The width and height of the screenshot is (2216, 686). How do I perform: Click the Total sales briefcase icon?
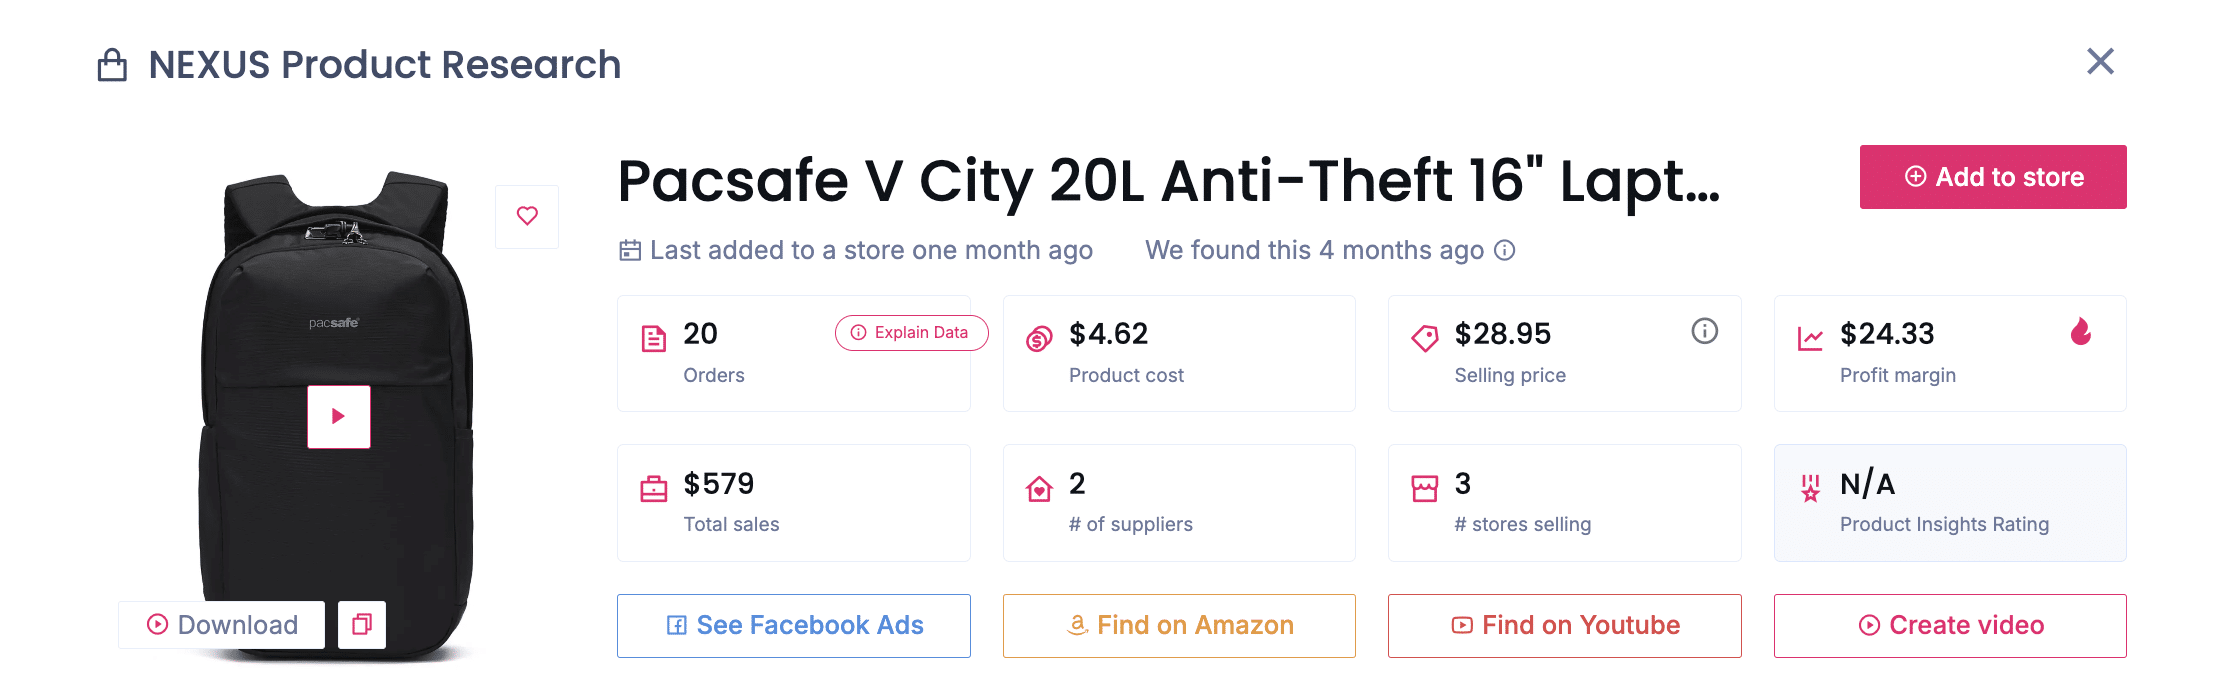653,489
